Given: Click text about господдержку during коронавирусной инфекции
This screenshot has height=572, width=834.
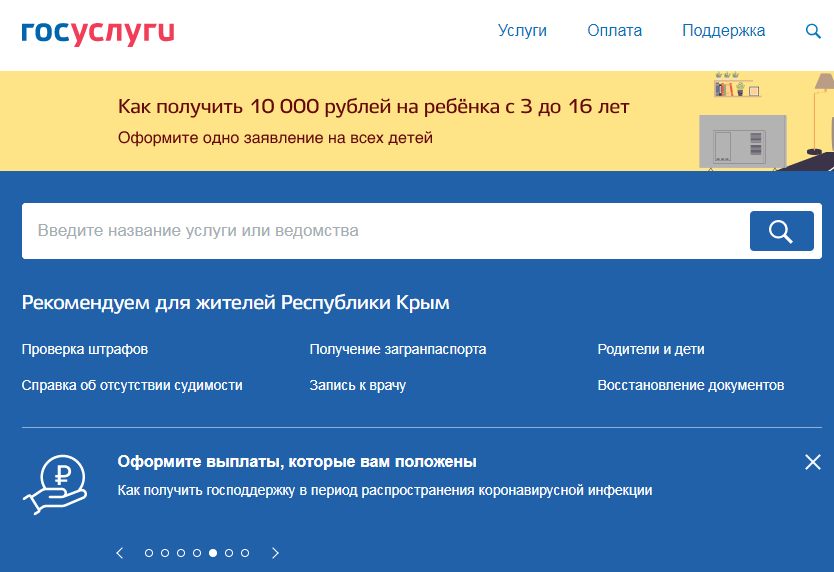Looking at the screenshot, I should pyautogui.click(x=385, y=490).
